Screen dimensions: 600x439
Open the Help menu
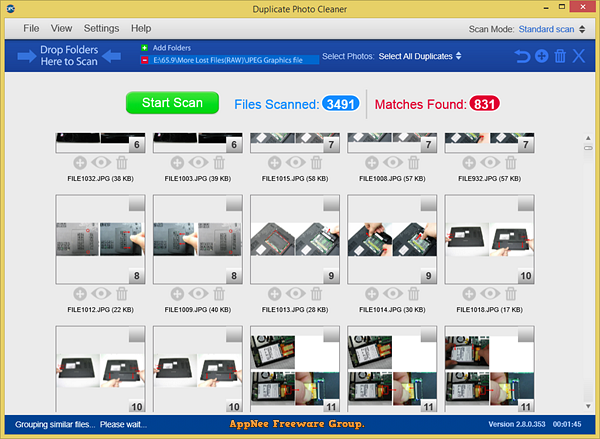[141, 28]
